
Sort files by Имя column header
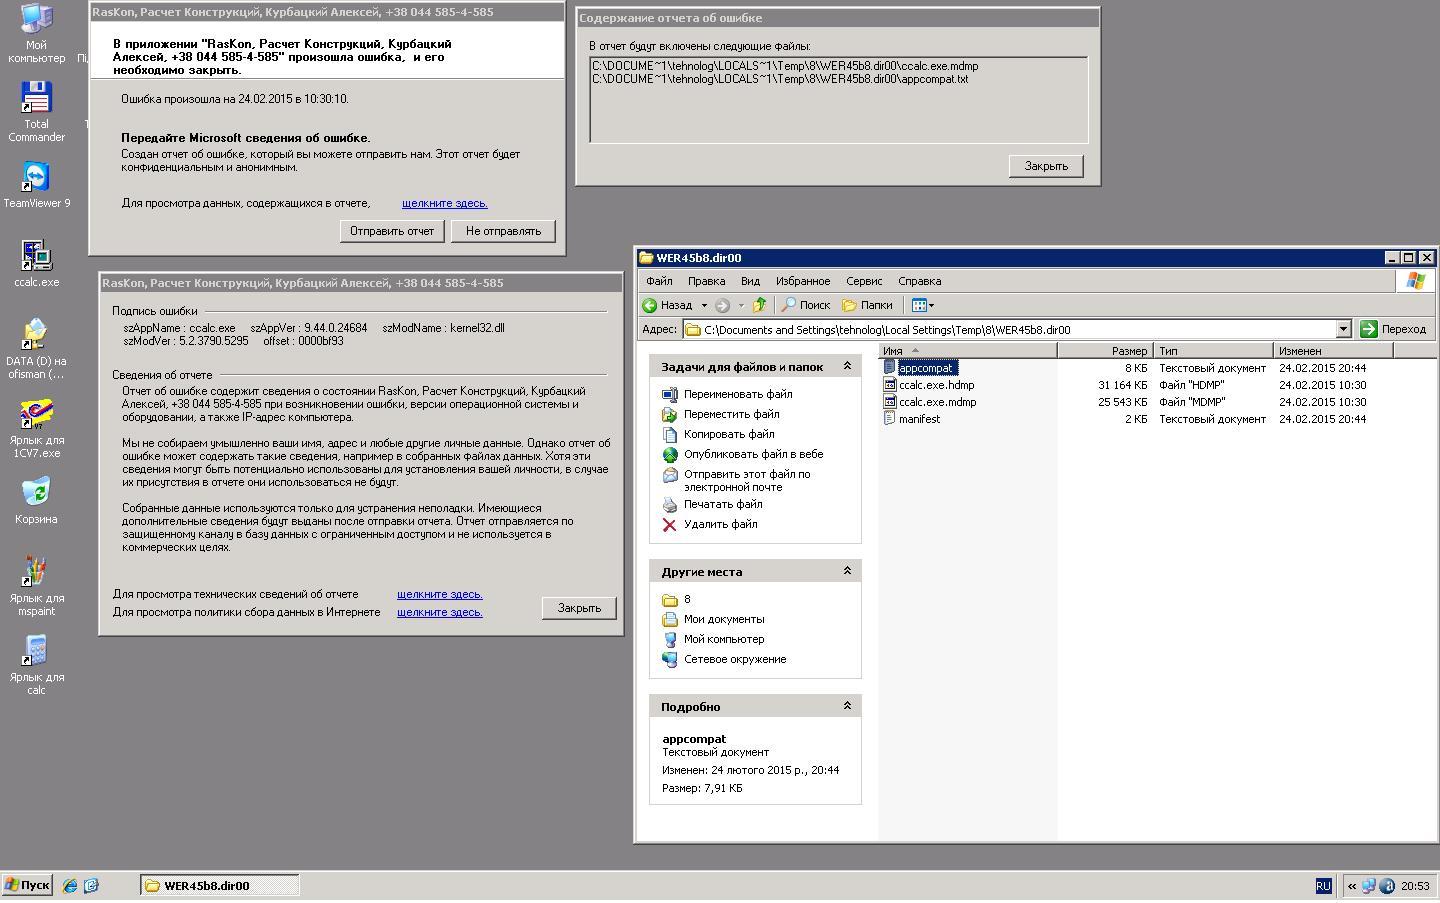[x=968, y=351]
